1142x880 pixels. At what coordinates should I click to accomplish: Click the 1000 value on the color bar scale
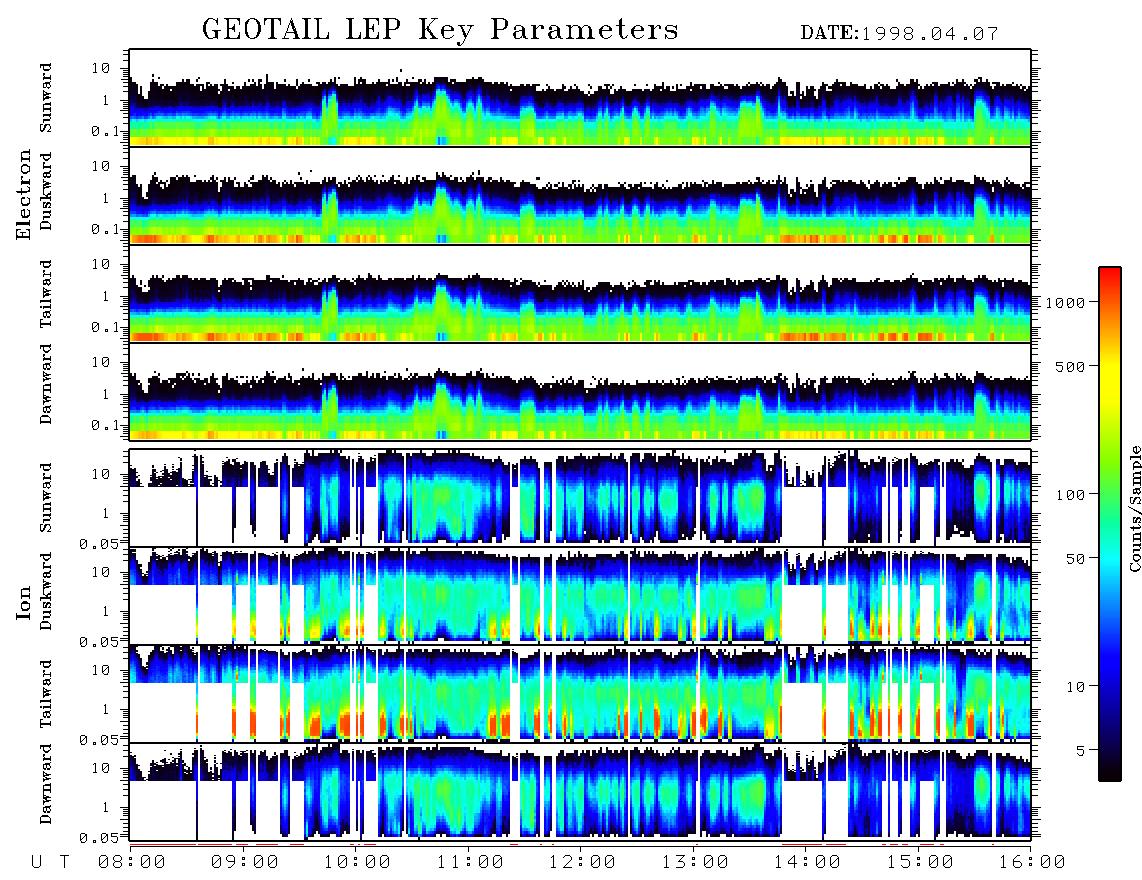[1066, 302]
